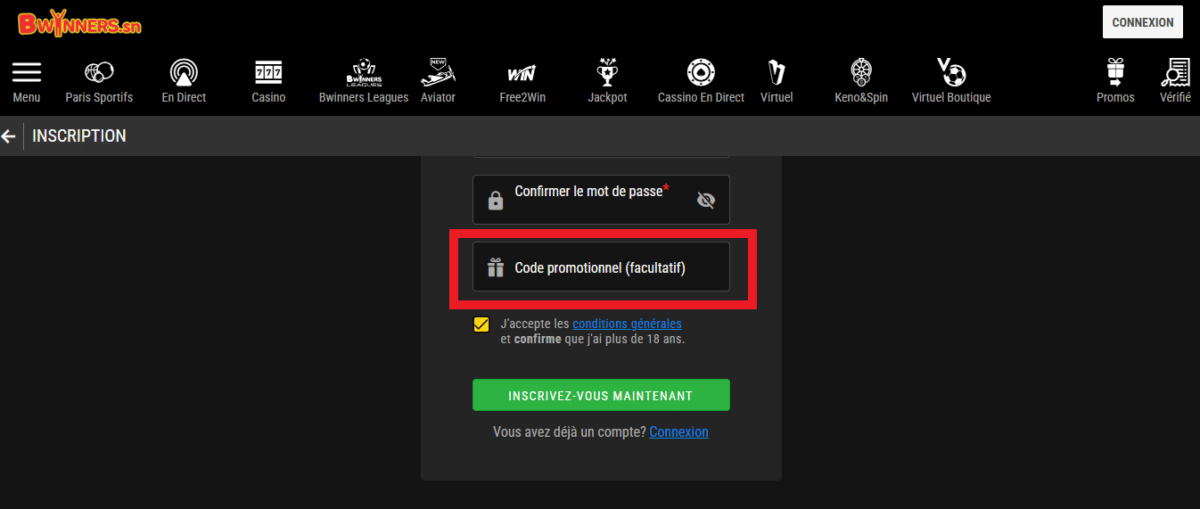Open the Virtuel icon
This screenshot has height=509, width=1200.
tap(776, 73)
